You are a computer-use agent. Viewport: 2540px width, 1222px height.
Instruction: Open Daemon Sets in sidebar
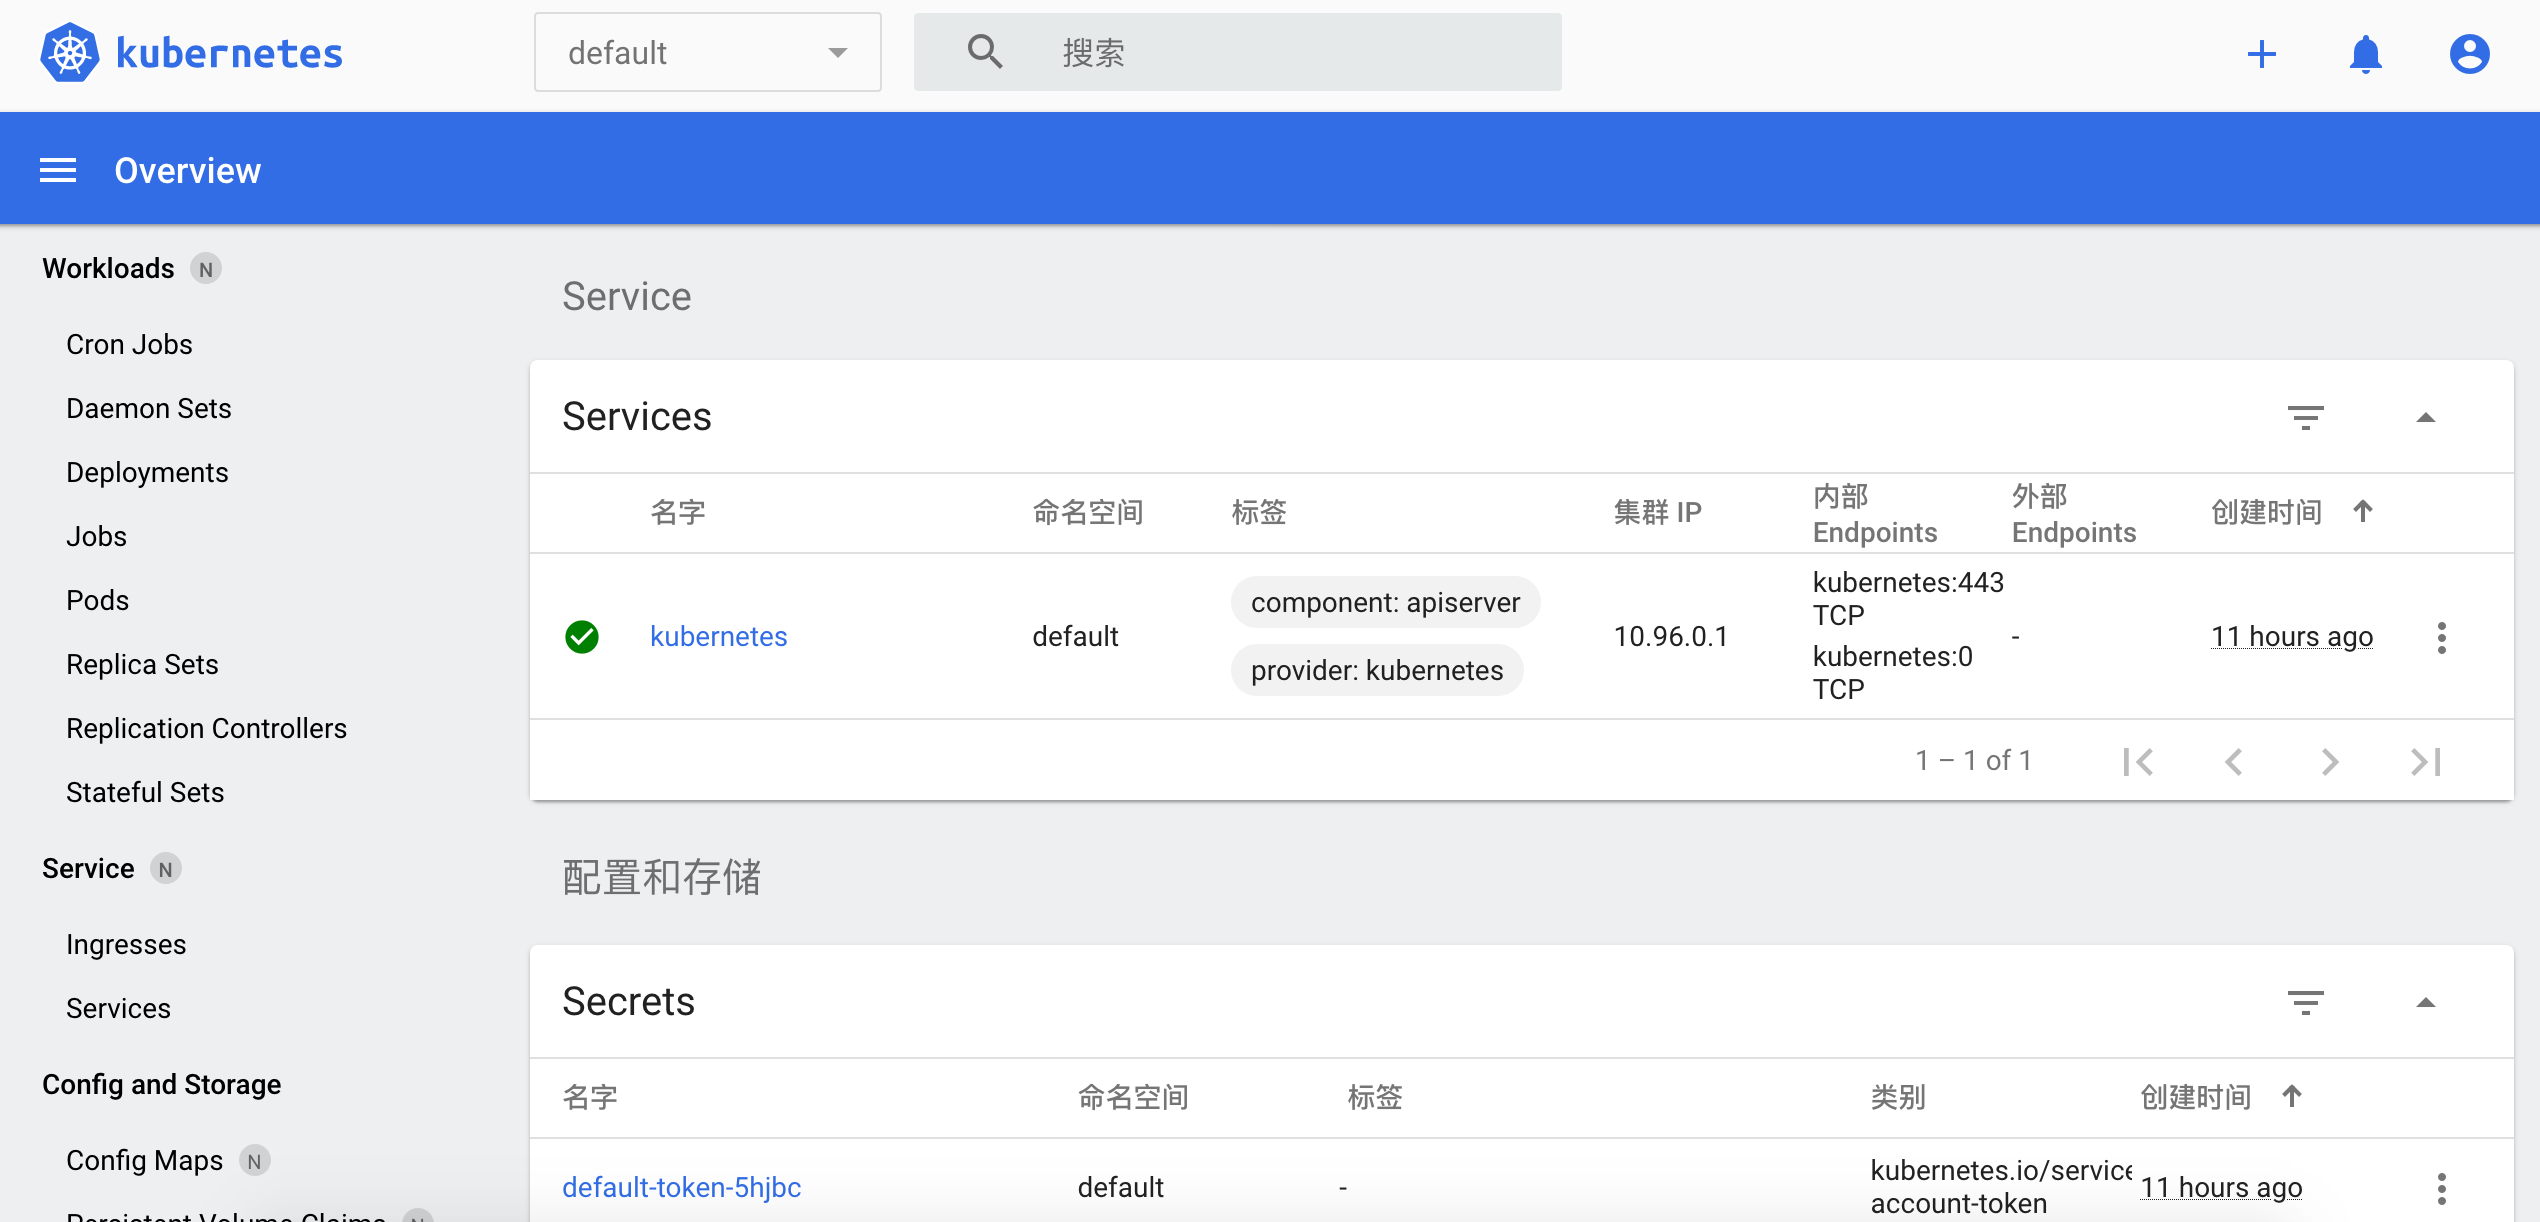click(148, 409)
